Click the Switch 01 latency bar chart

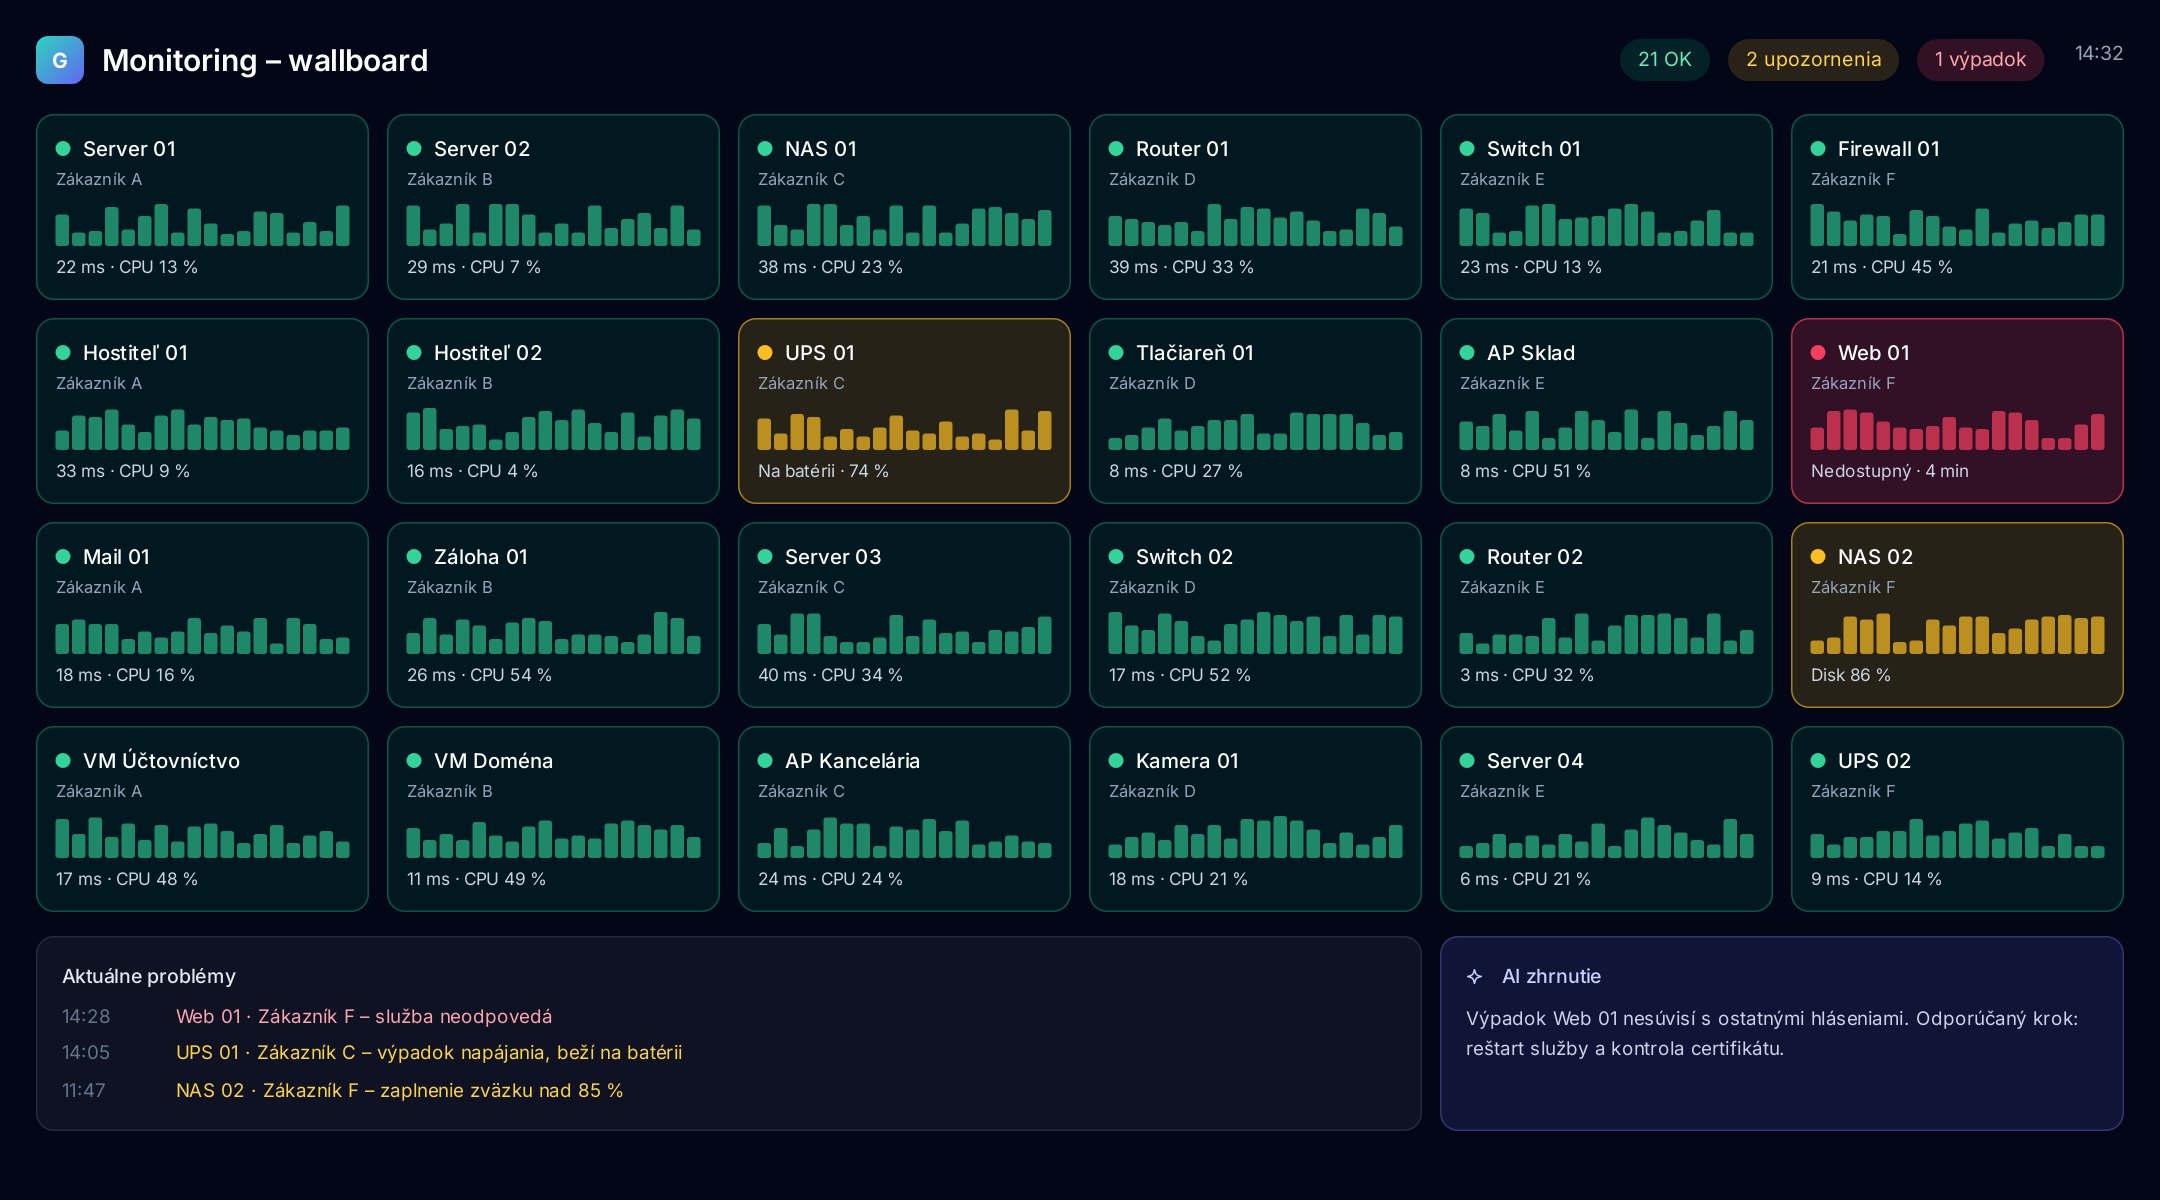coord(1606,225)
